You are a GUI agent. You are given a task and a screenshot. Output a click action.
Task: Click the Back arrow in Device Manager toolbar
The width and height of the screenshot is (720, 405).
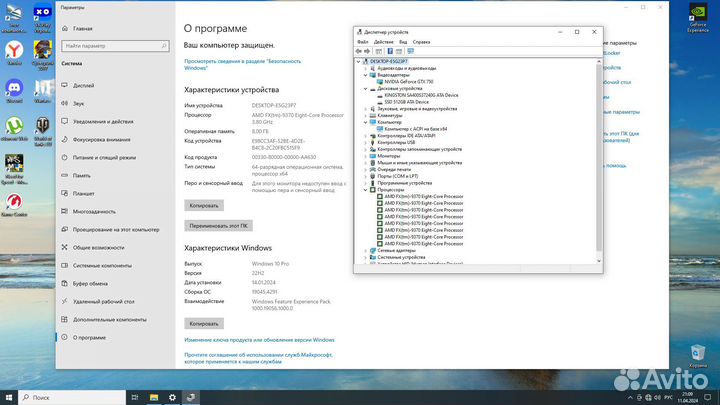359,51
